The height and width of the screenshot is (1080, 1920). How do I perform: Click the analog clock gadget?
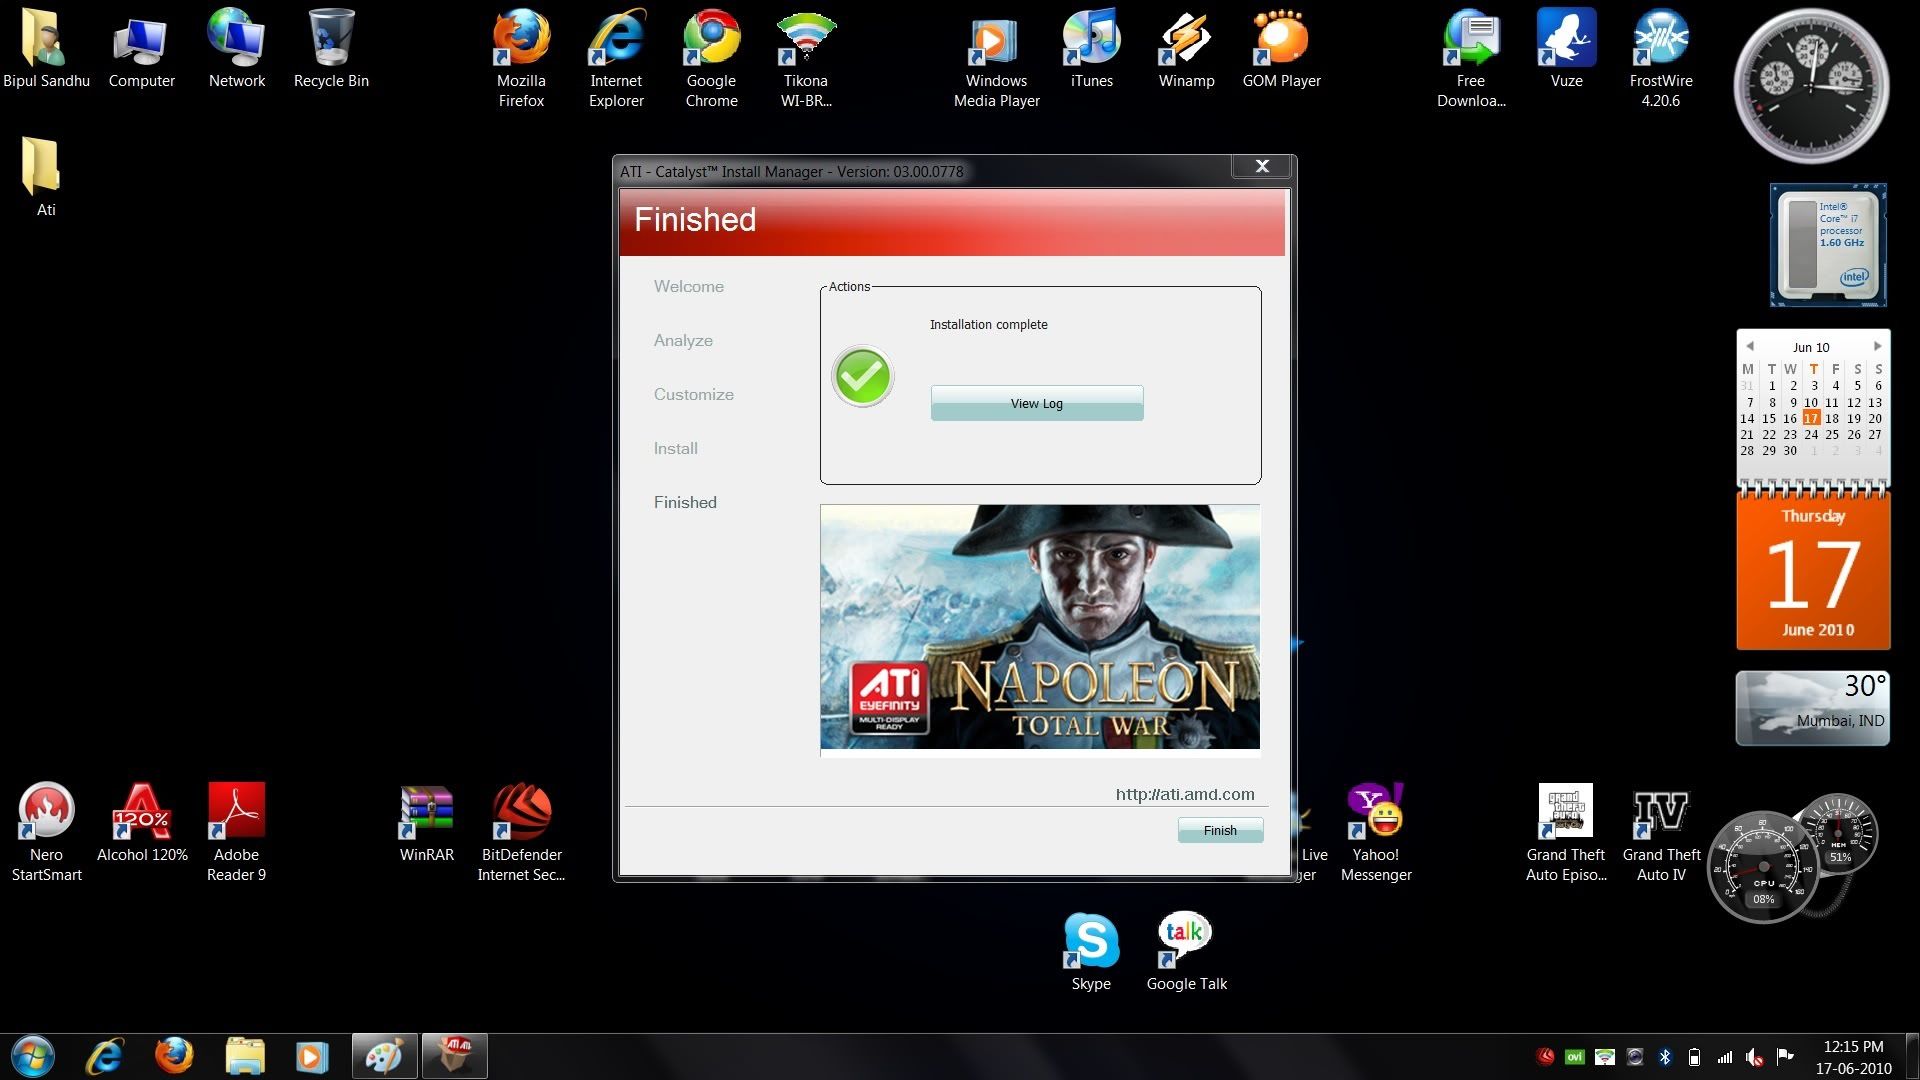click(1811, 87)
